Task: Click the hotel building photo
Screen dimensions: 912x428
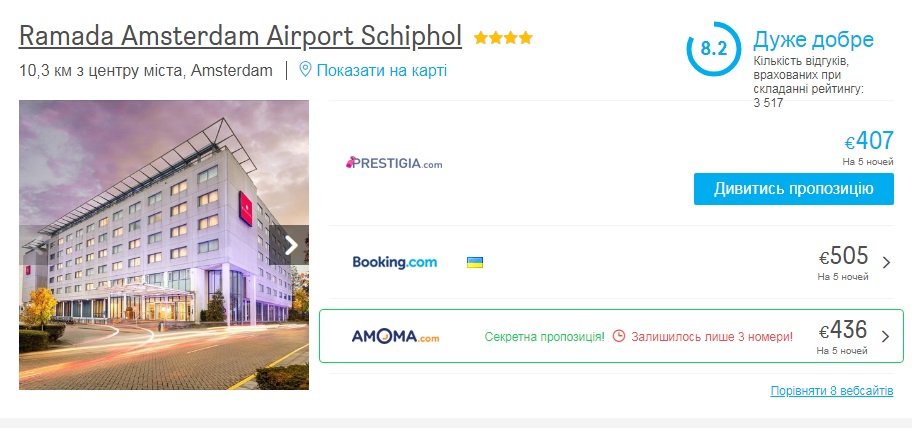Action: pos(150,245)
